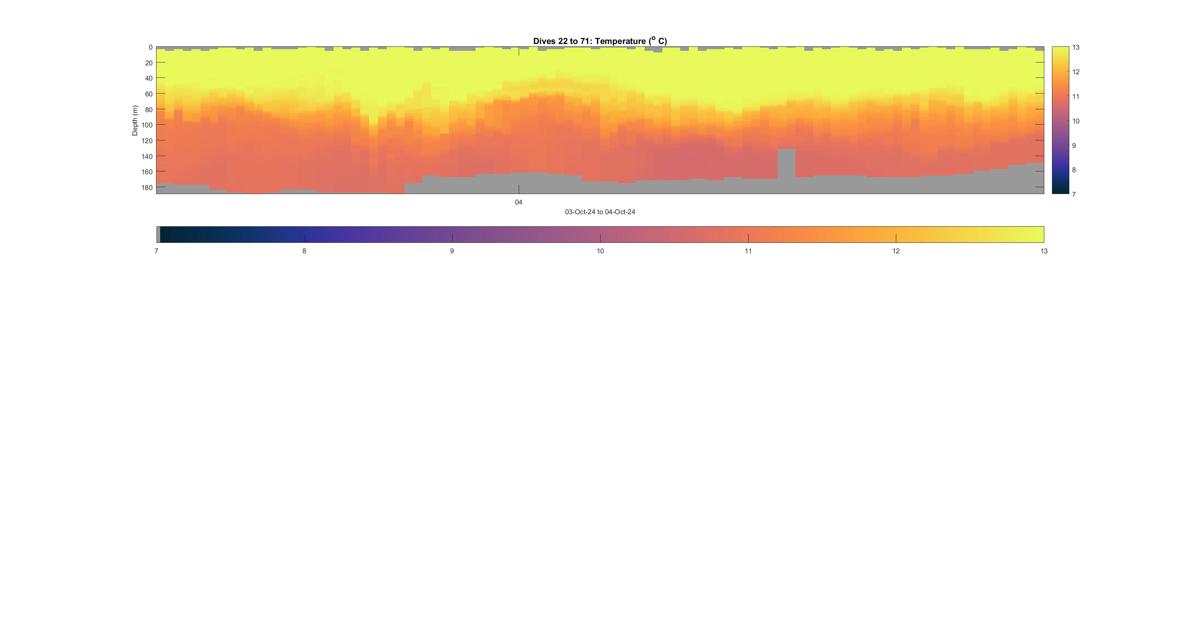The width and height of the screenshot is (1200, 622).
Task: Click the '160' depth axis tick label
Action: point(146,172)
